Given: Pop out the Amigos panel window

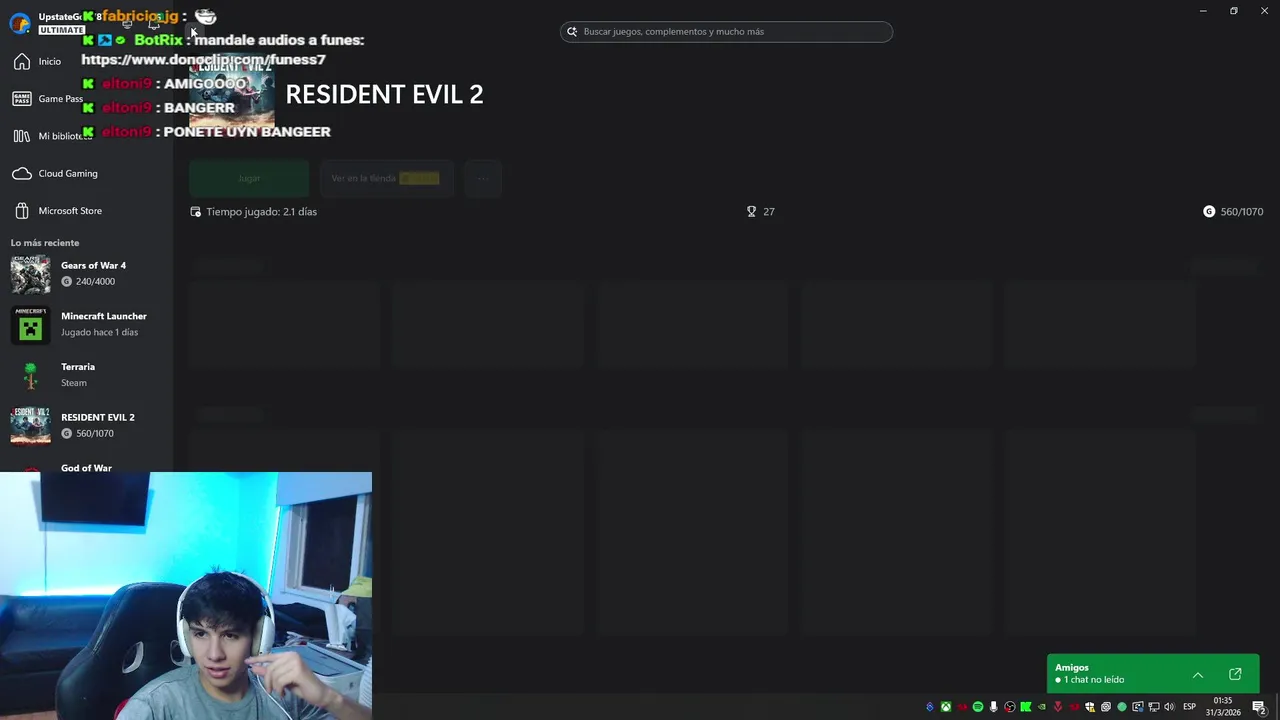Looking at the screenshot, I should [x=1235, y=675].
